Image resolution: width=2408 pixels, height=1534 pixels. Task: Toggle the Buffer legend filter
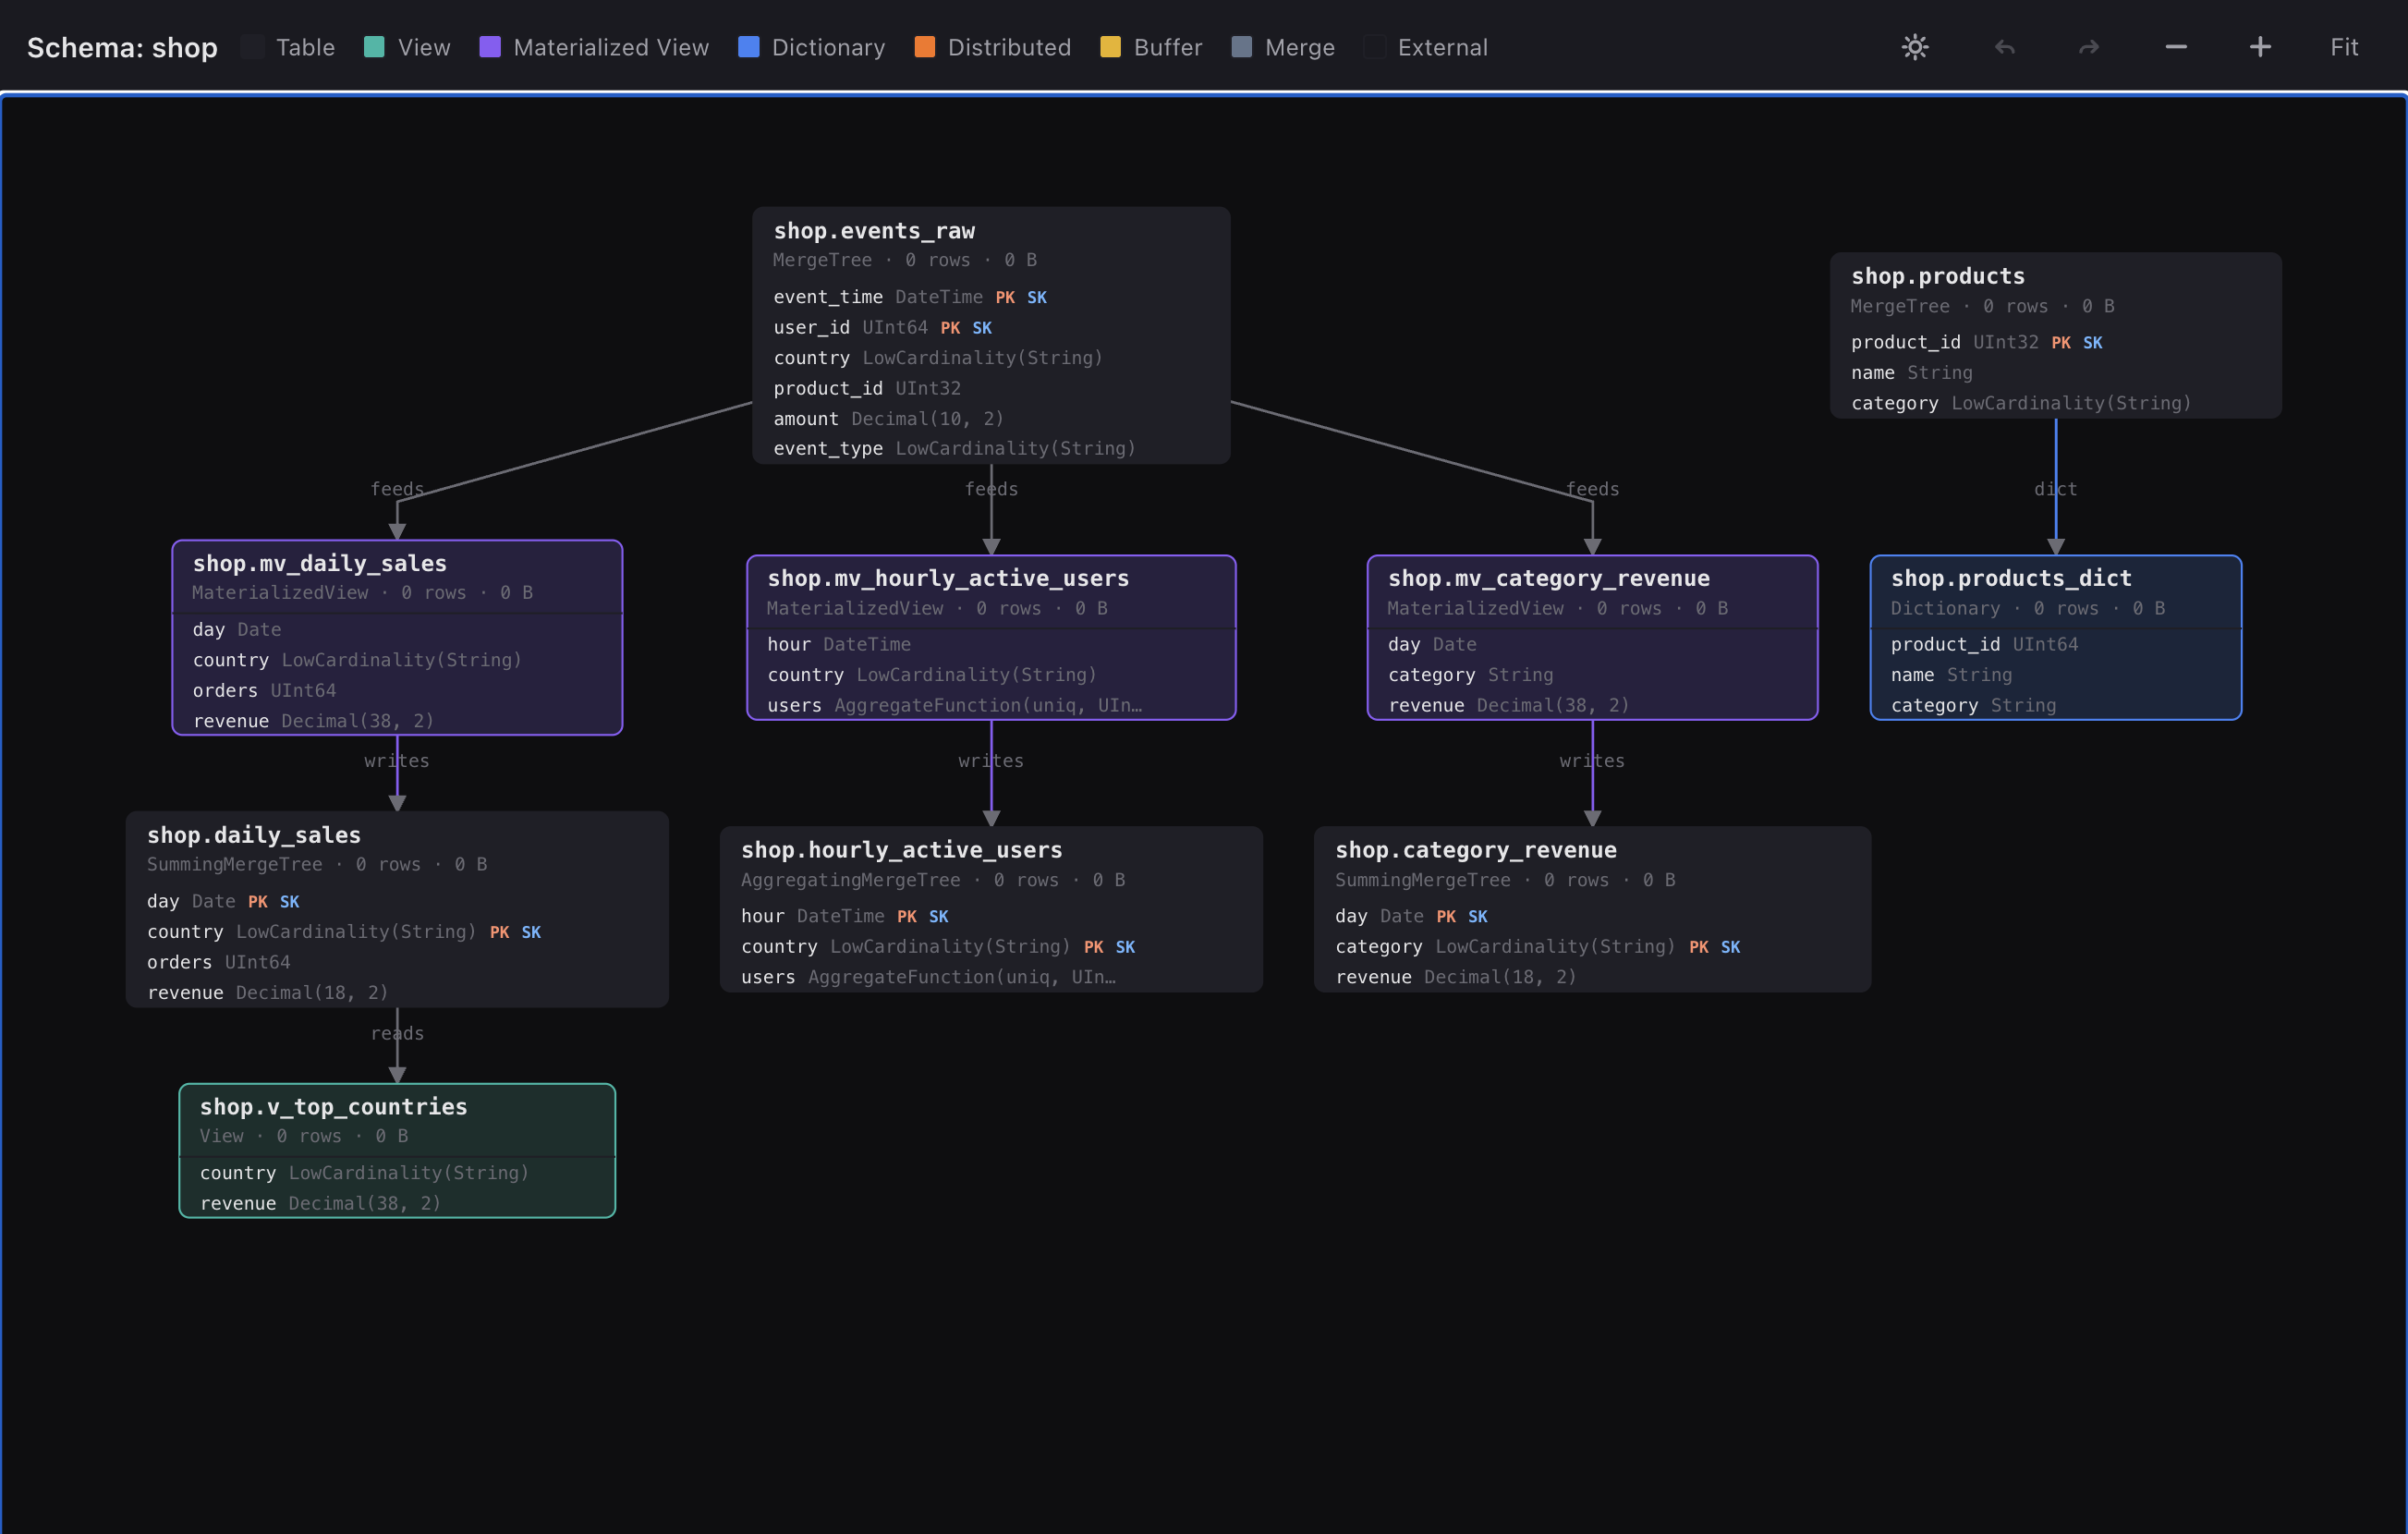click(x=1151, y=47)
